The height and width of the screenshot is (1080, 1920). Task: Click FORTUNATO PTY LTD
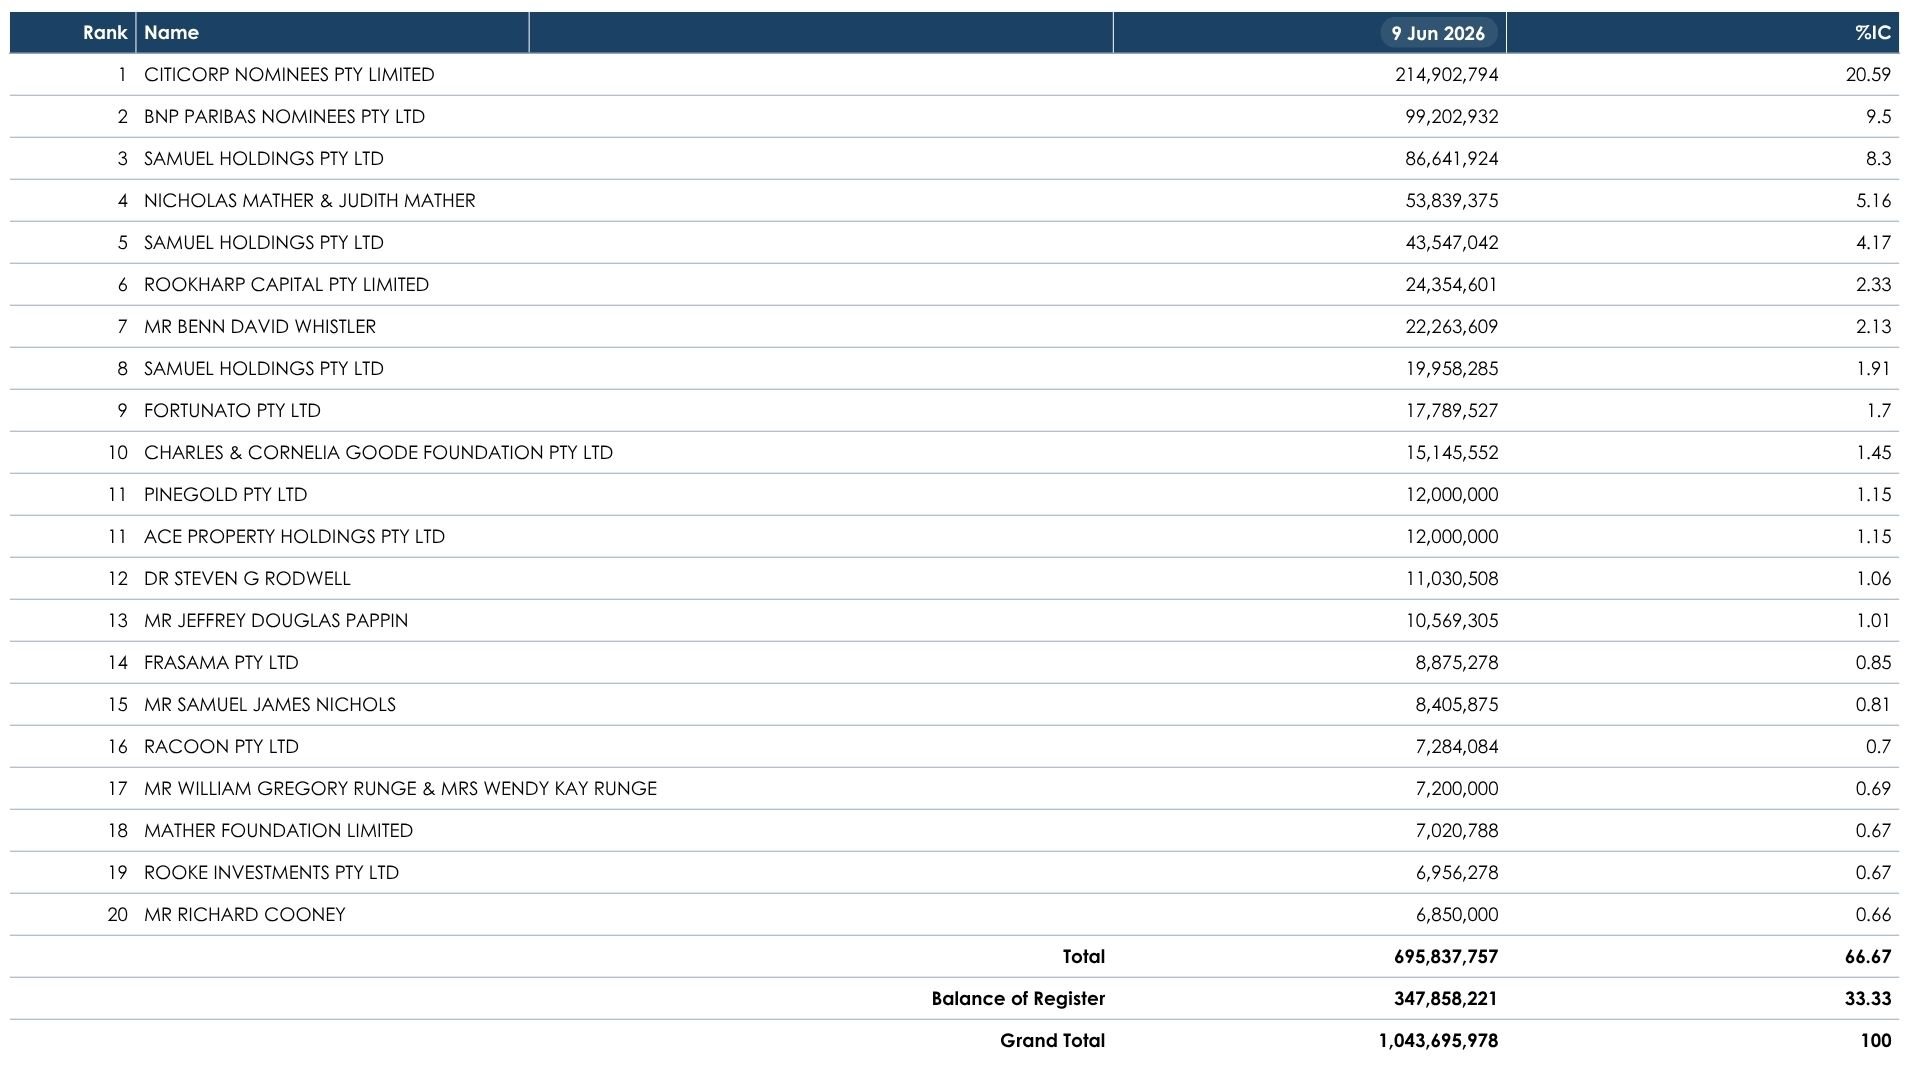click(x=232, y=410)
